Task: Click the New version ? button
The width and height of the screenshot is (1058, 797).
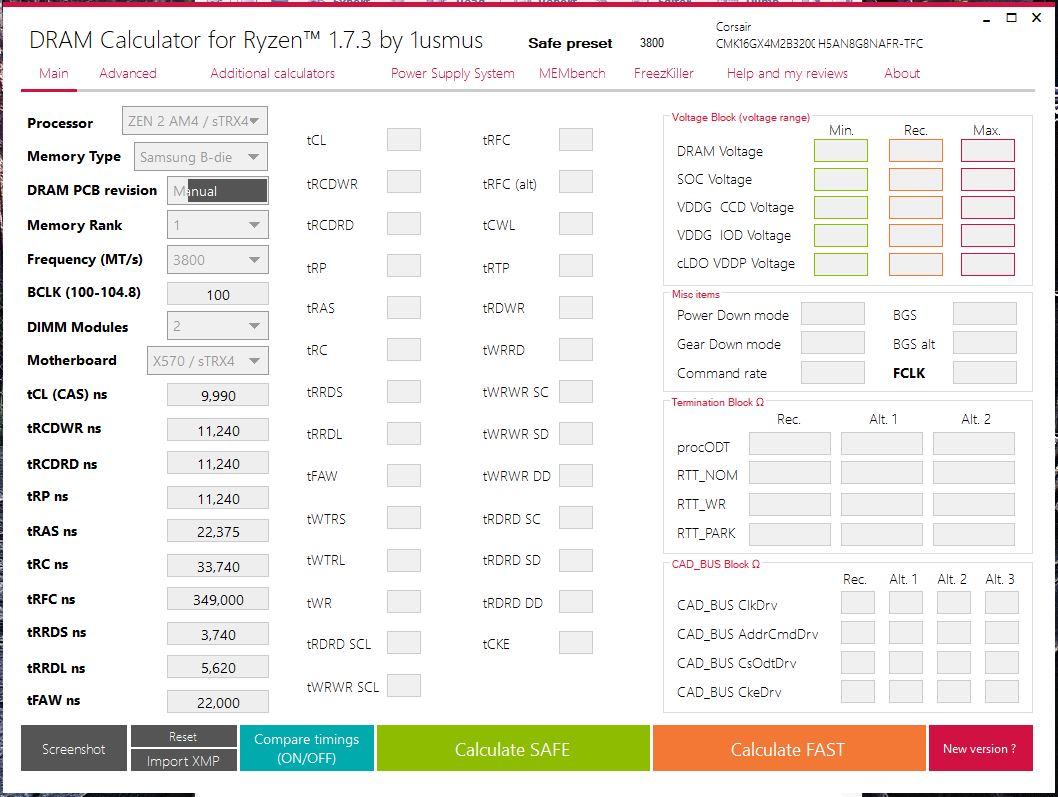Action: point(980,748)
